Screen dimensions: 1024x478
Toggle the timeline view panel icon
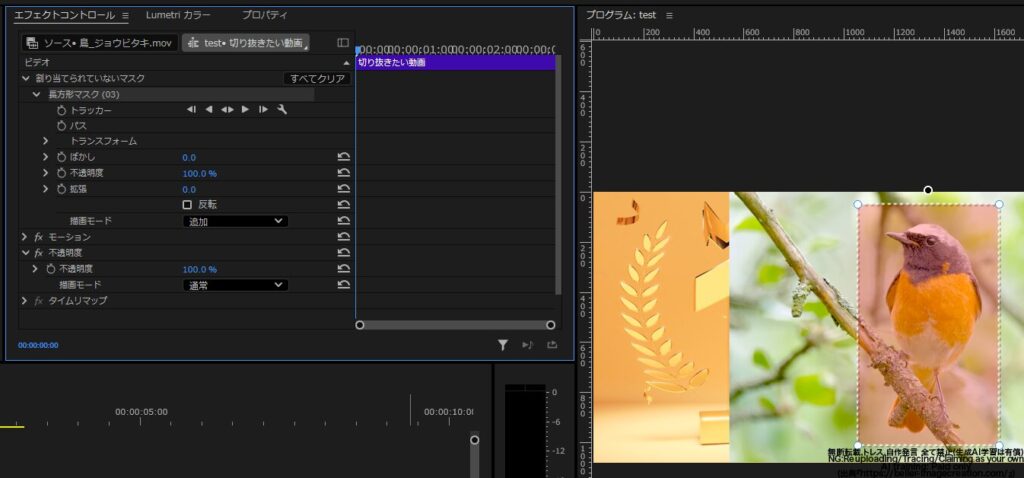[343, 42]
